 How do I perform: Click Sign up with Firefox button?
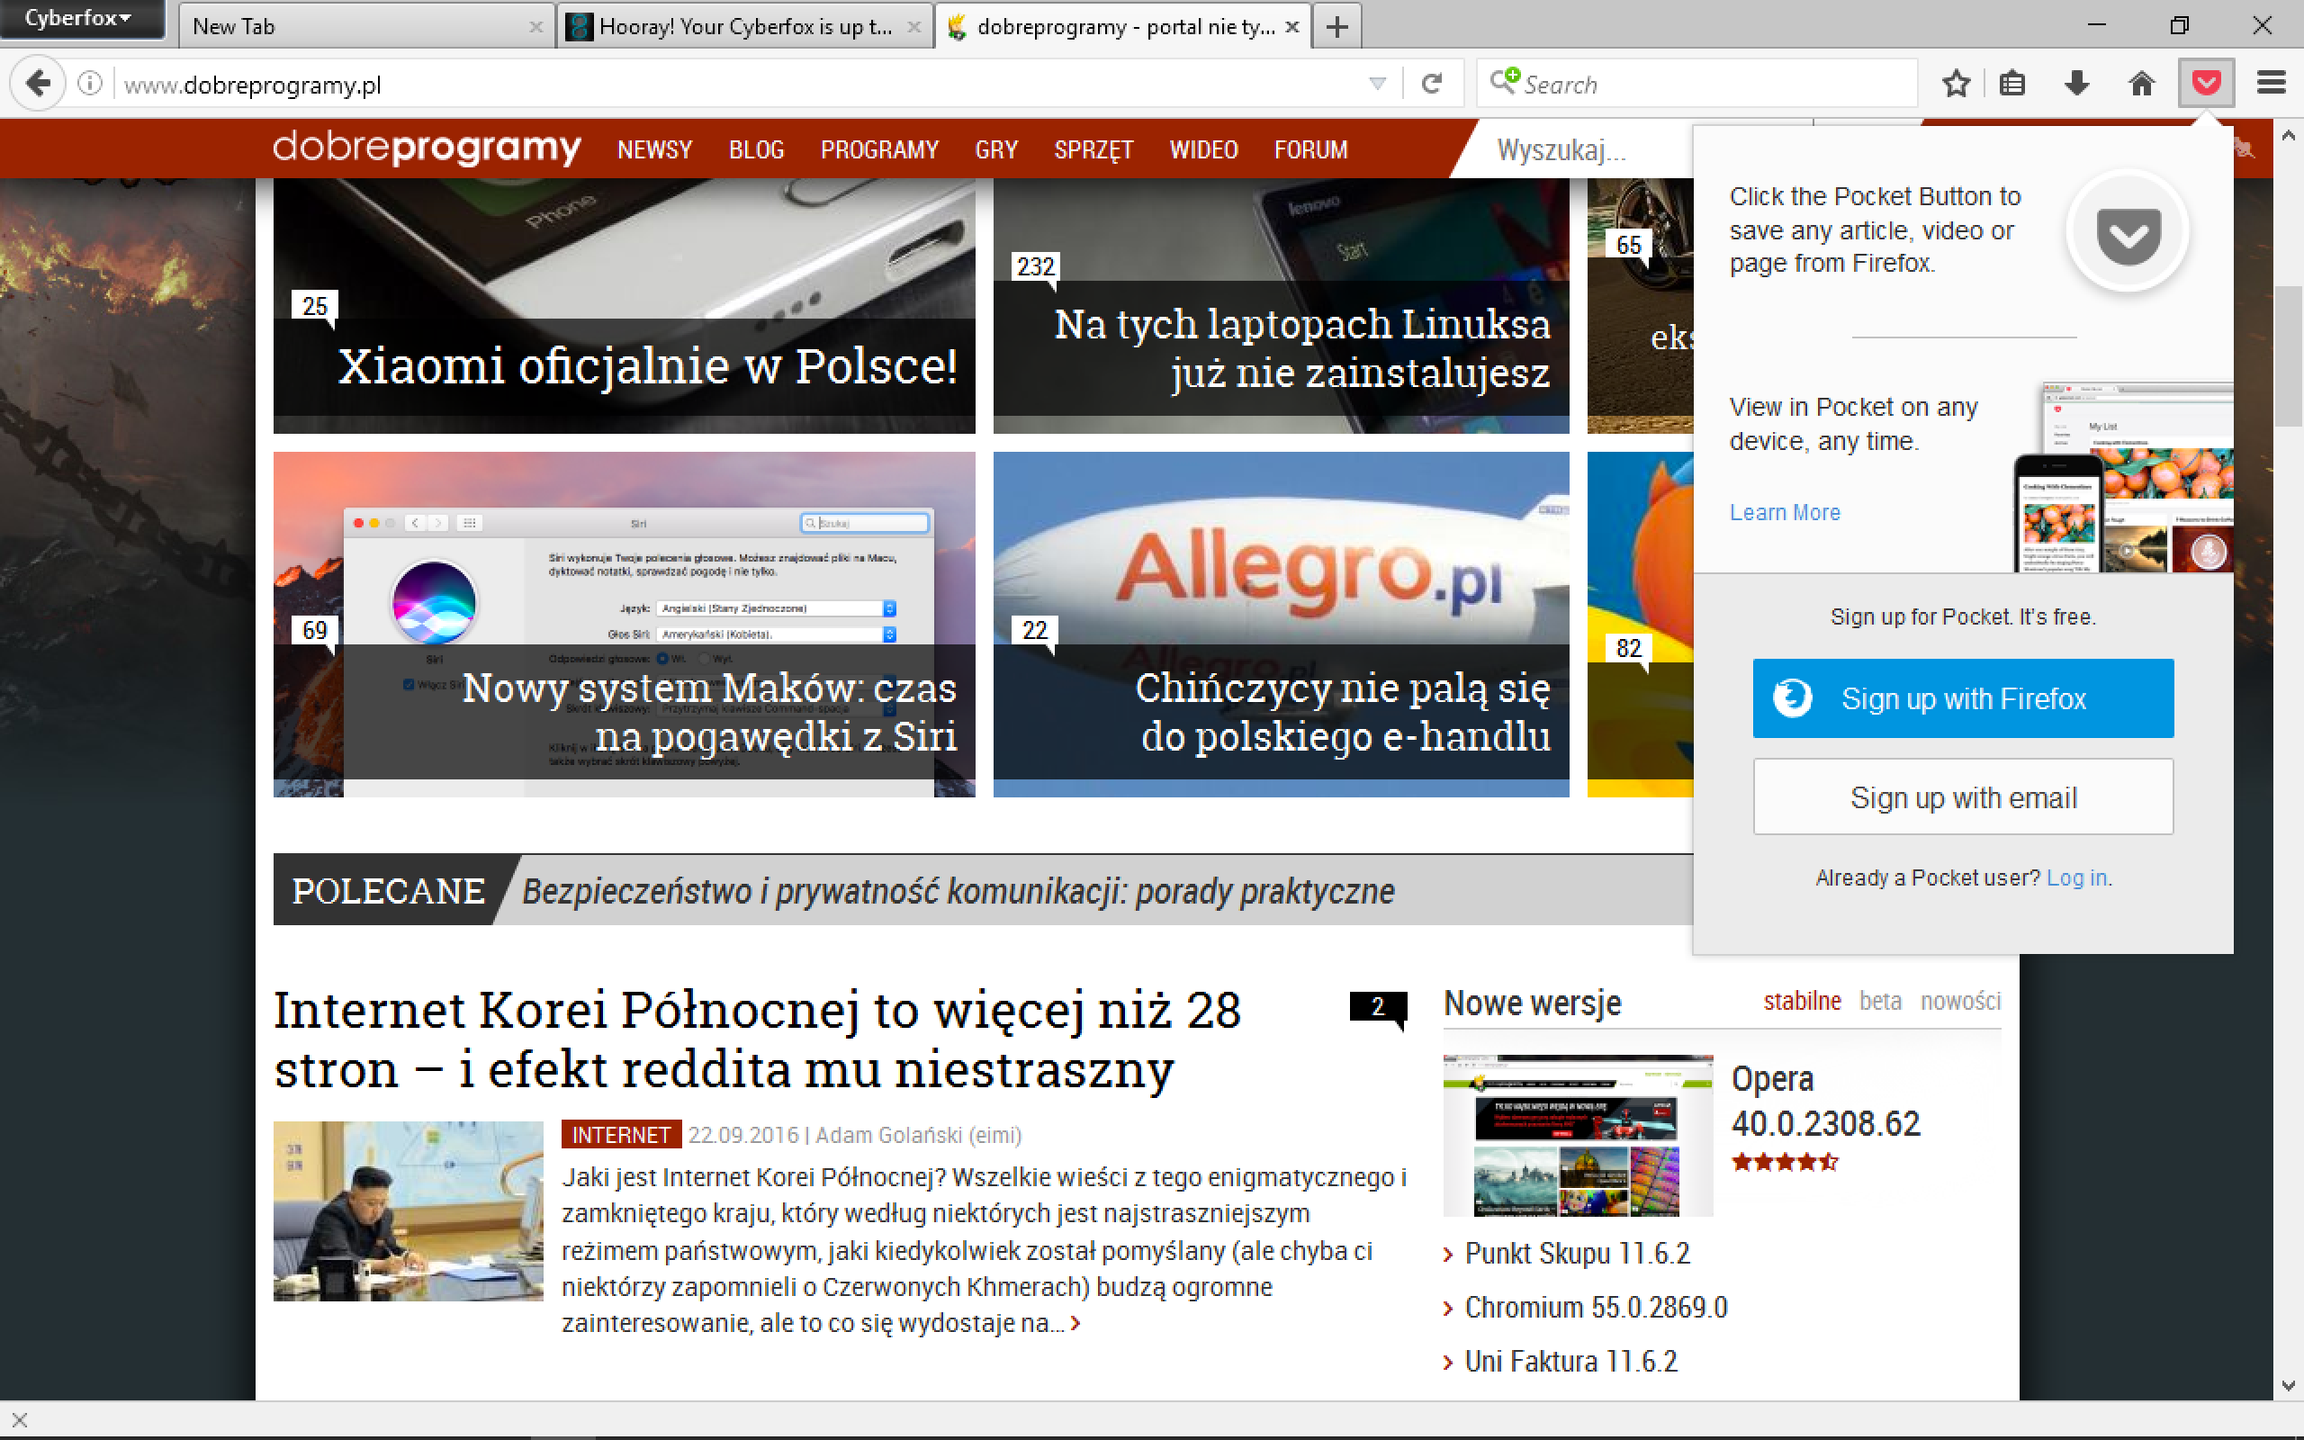tap(1963, 699)
